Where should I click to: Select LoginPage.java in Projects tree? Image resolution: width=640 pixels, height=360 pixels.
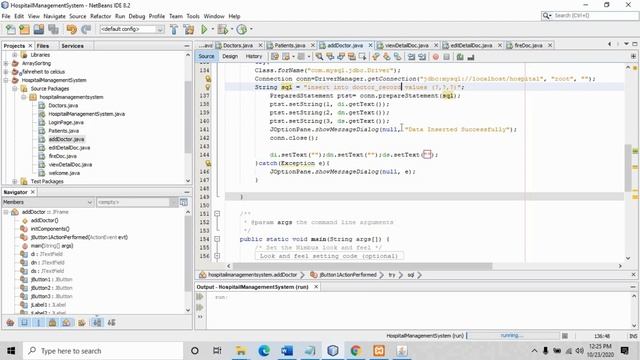(x=66, y=122)
